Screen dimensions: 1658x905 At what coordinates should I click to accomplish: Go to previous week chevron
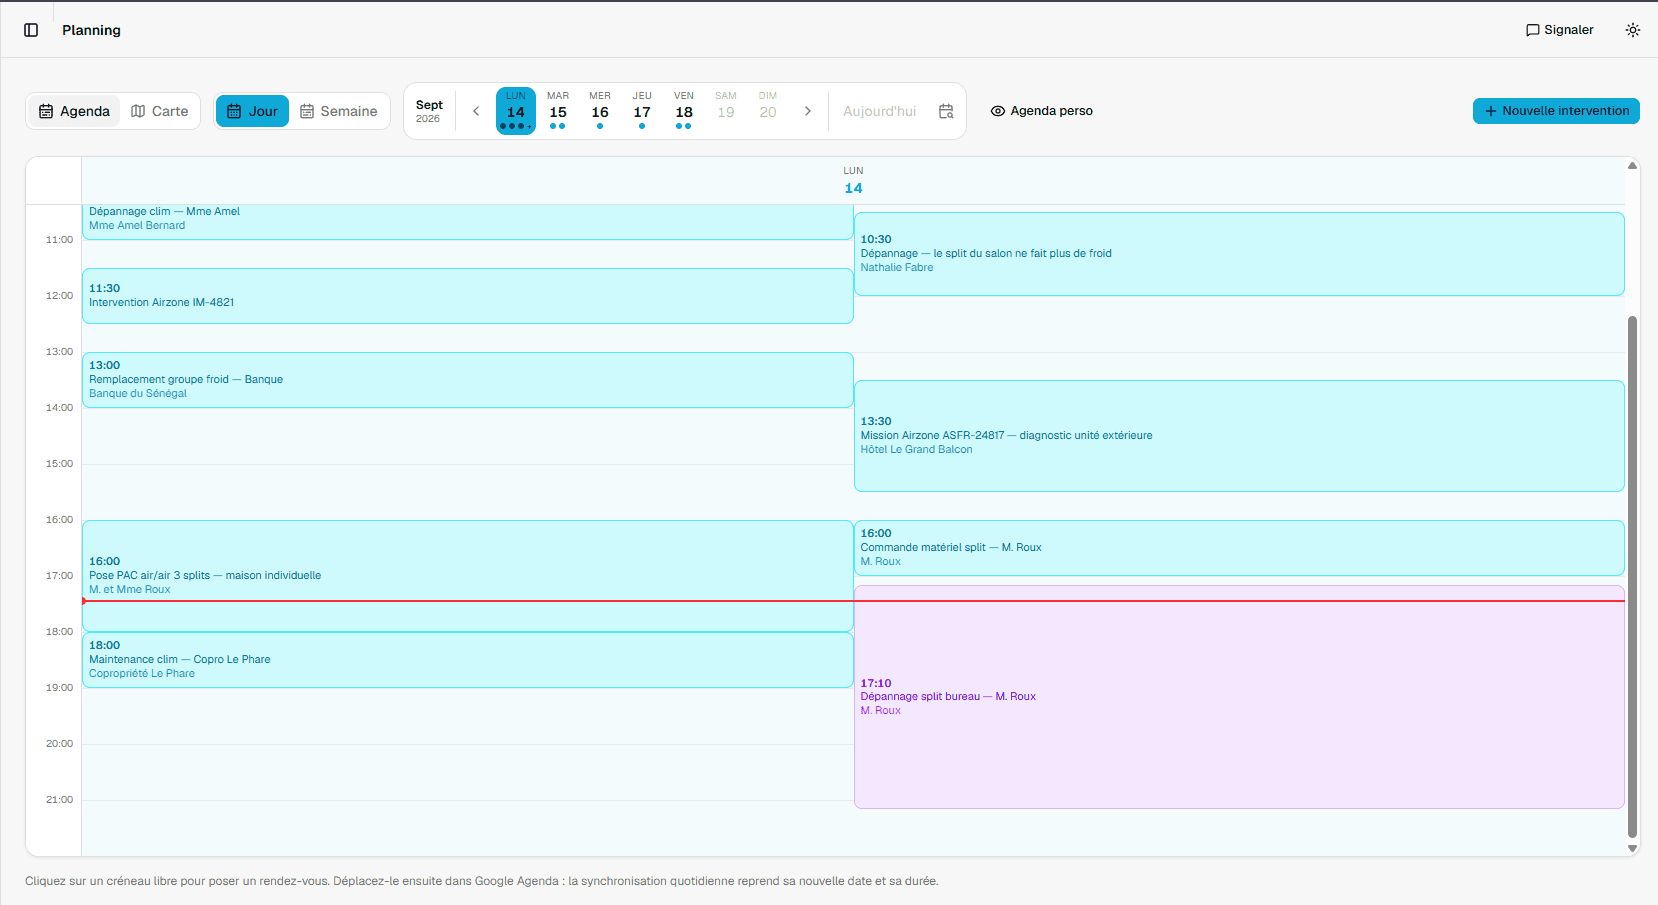[x=476, y=111]
